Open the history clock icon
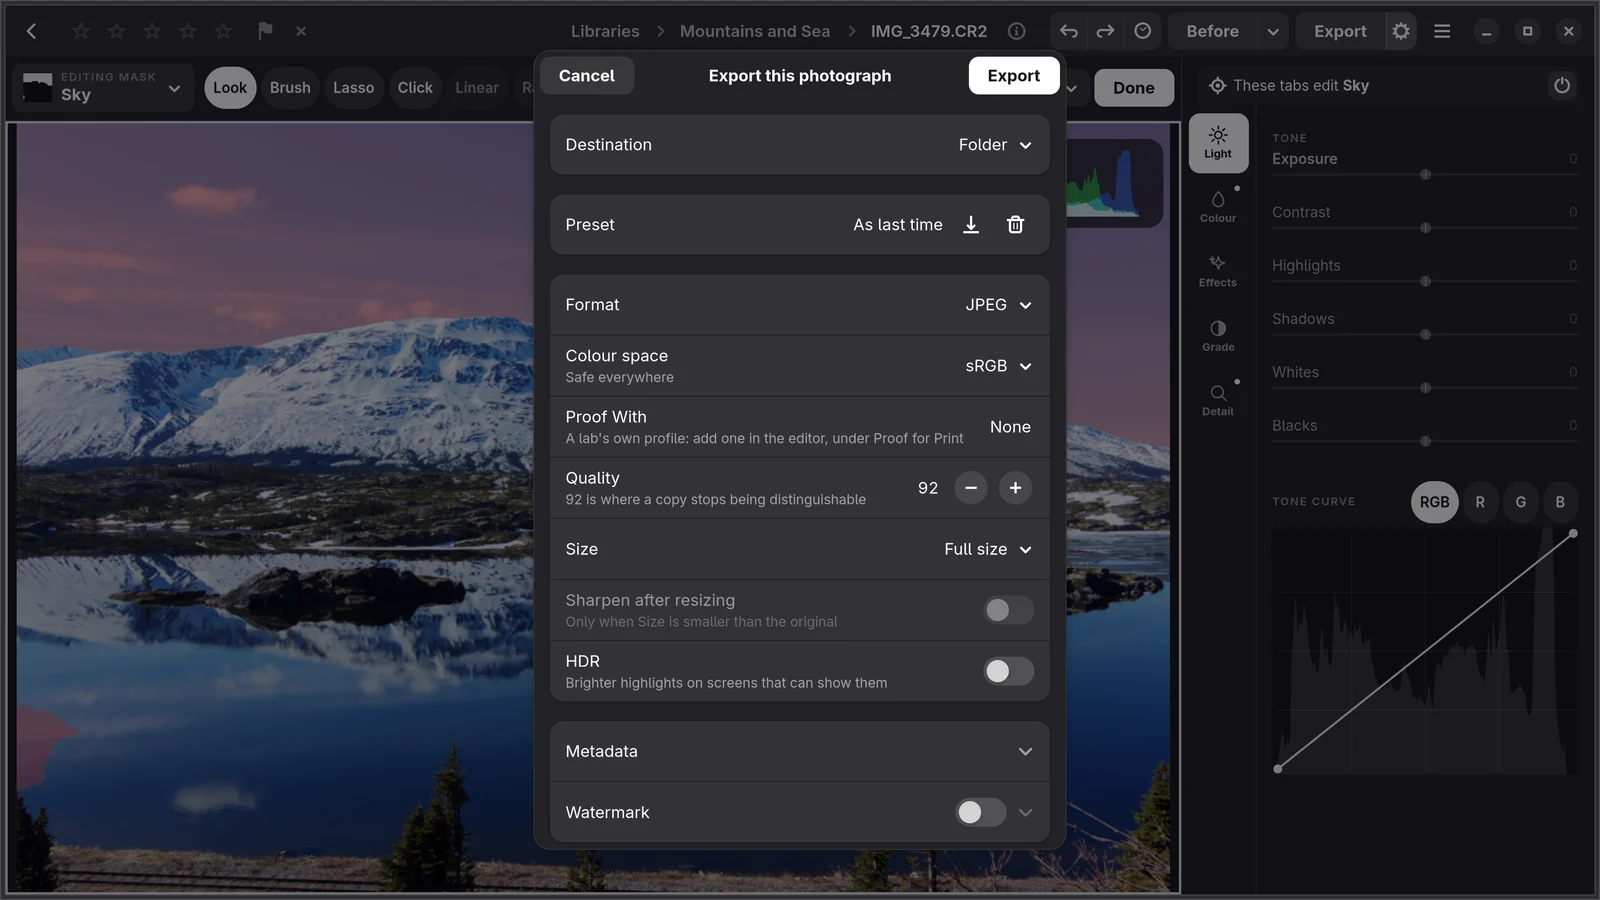The width and height of the screenshot is (1600, 900). click(1142, 31)
